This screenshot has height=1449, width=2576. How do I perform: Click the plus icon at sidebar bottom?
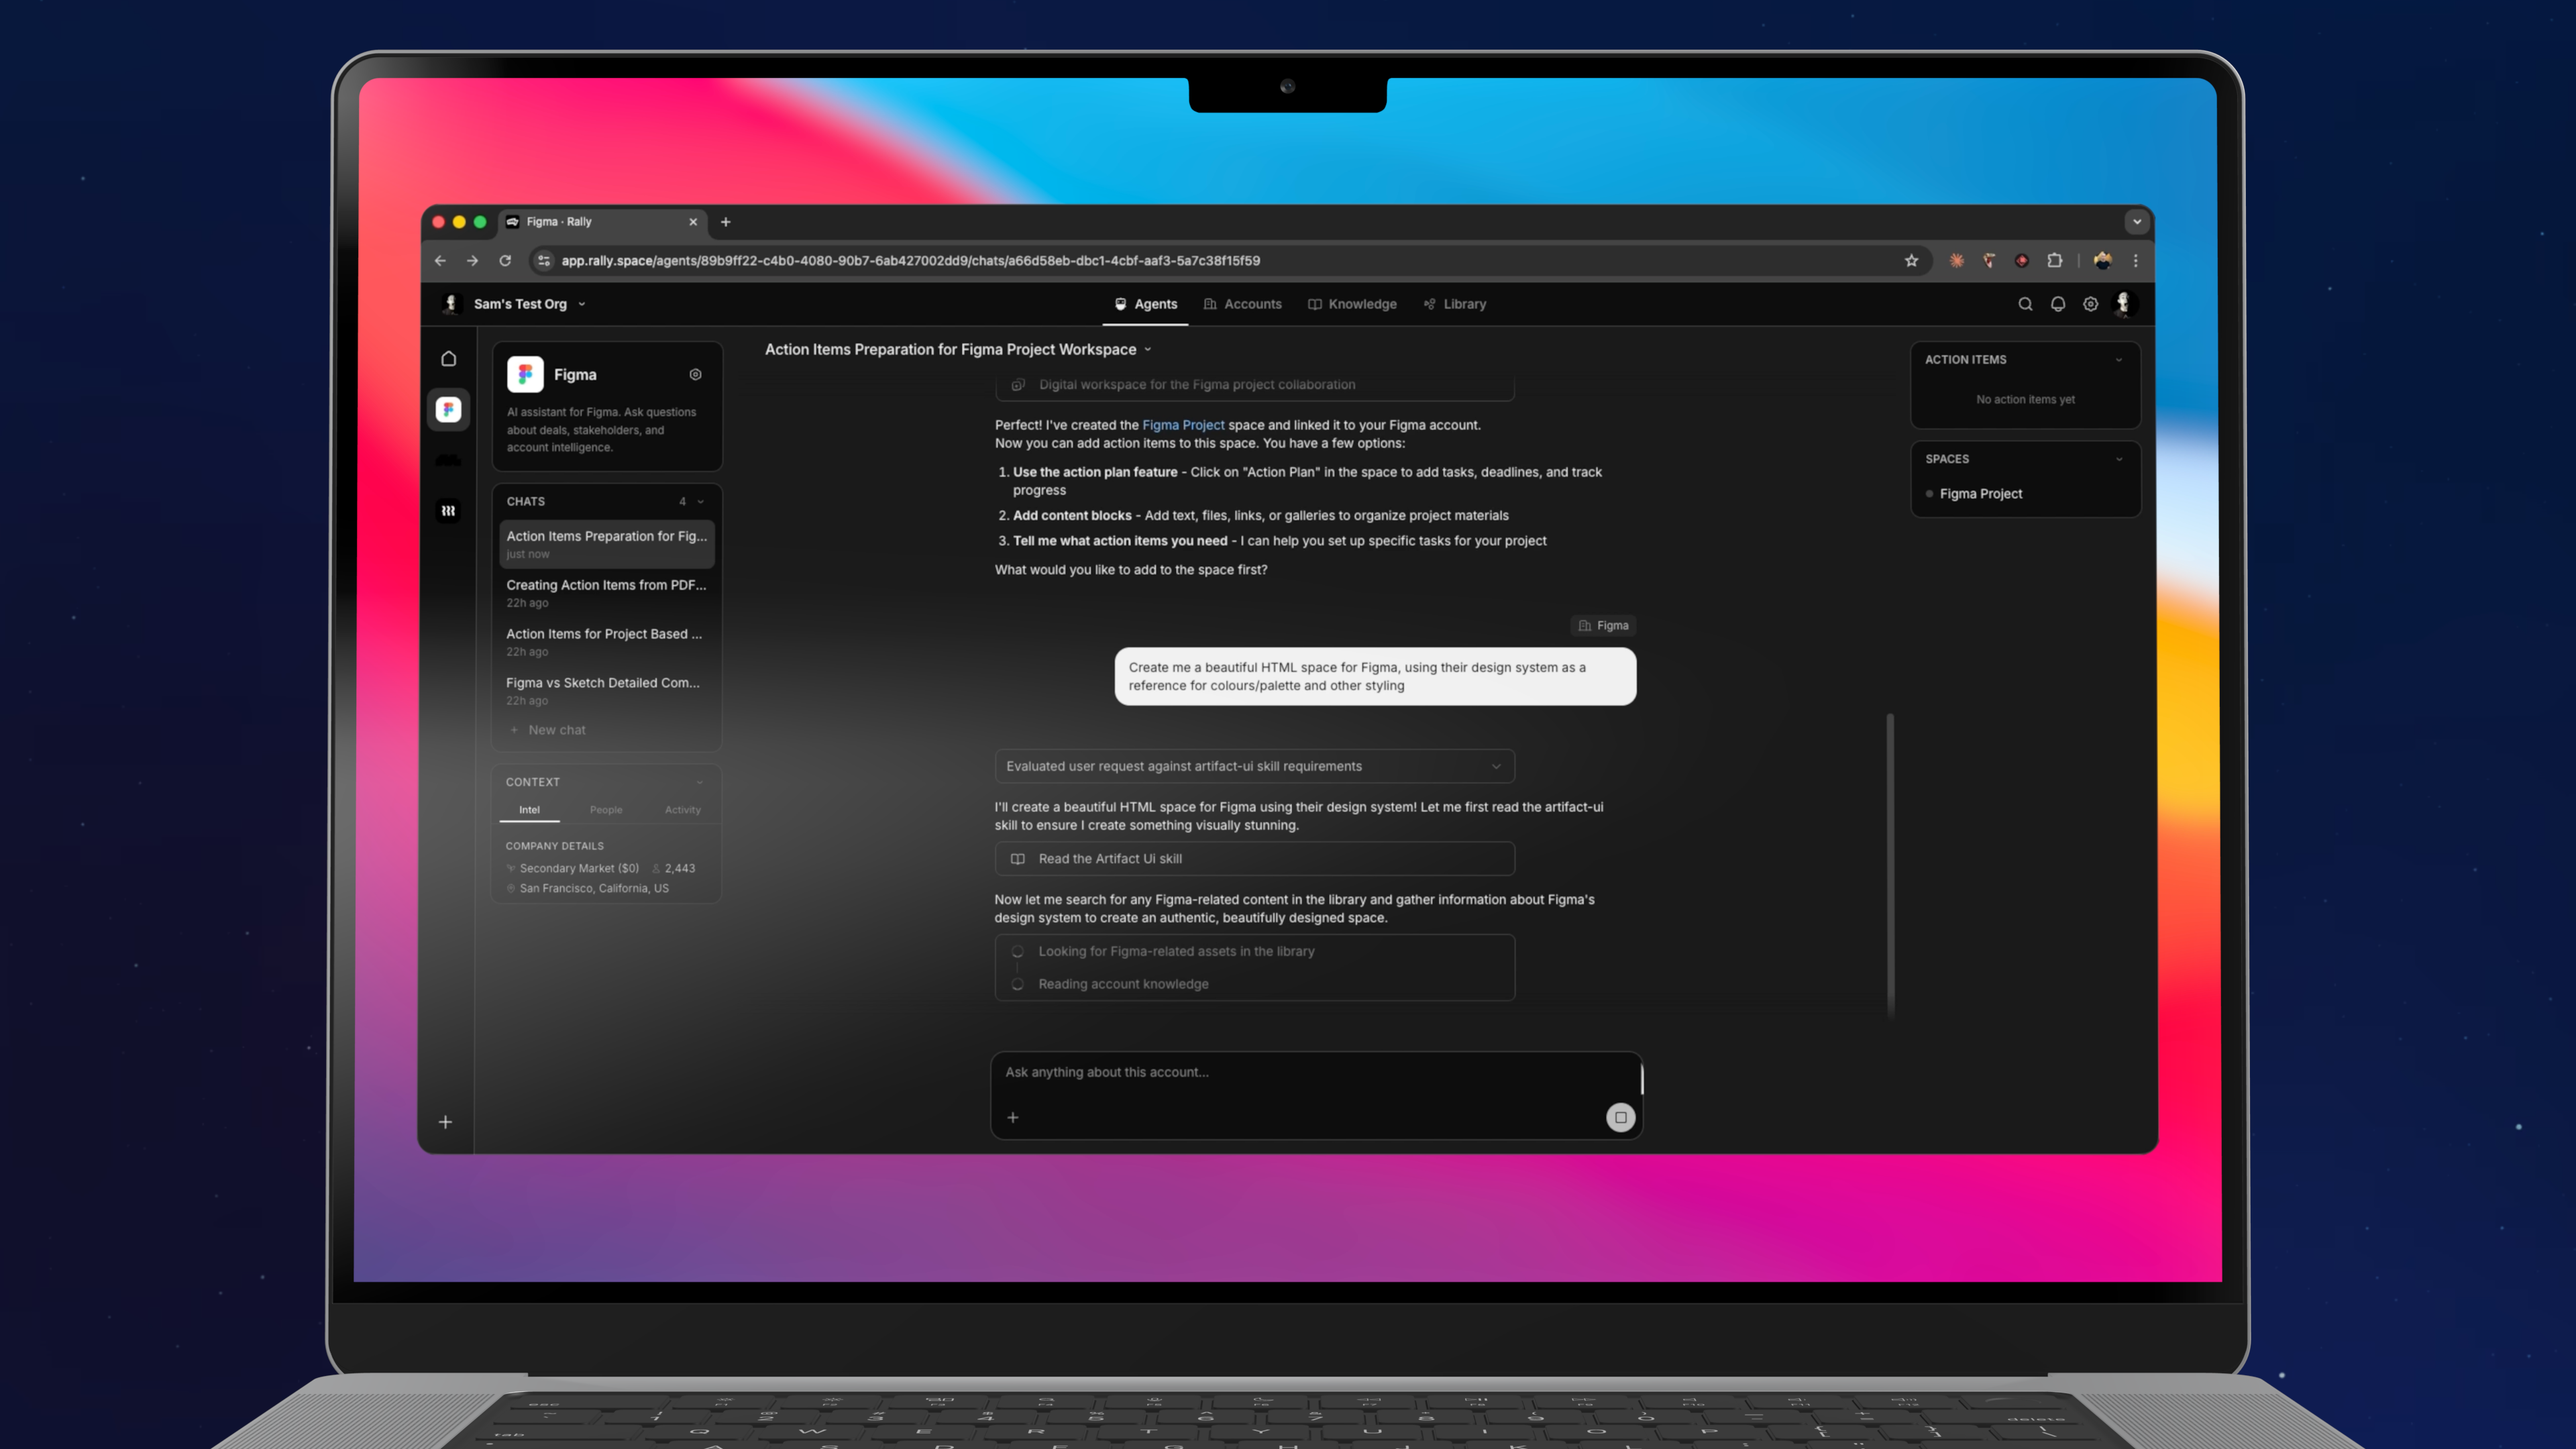pos(445,1122)
